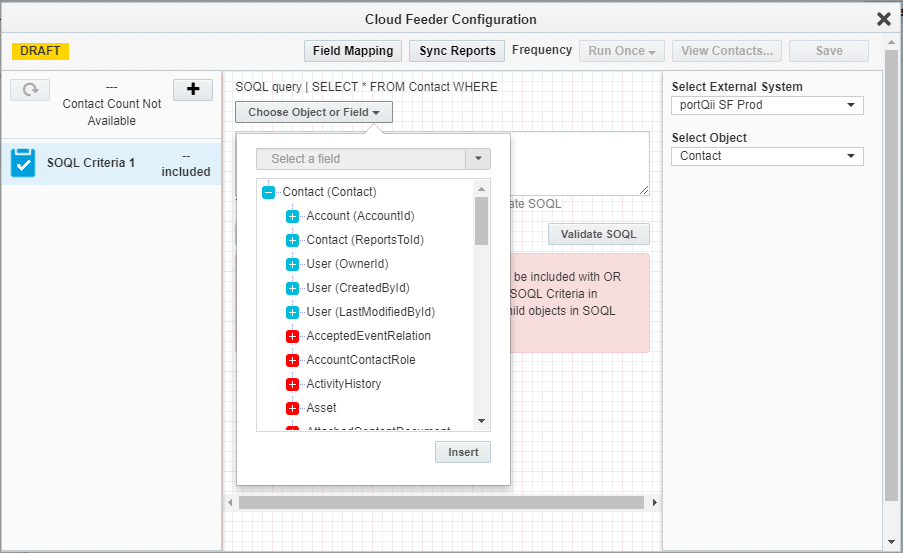
Task: Click Insert to add selected field
Action: point(463,452)
